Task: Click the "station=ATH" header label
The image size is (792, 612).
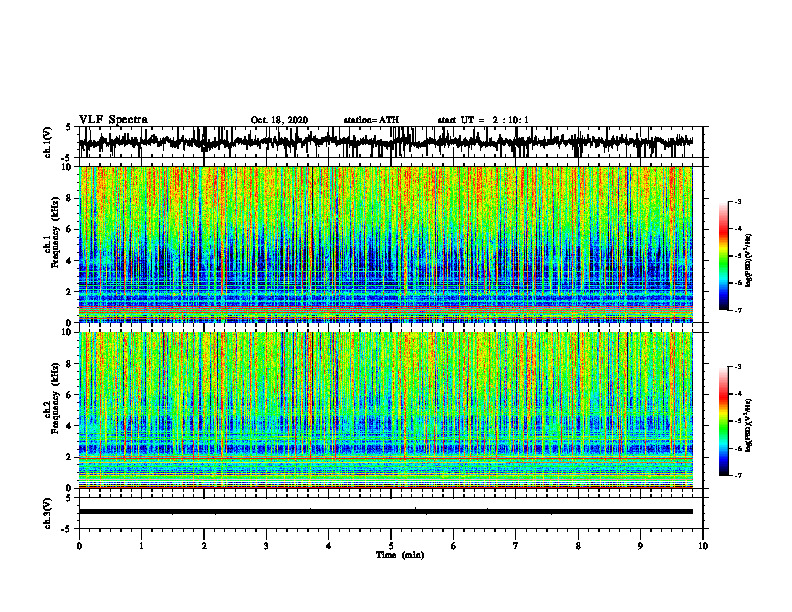Action: pyautogui.click(x=371, y=120)
